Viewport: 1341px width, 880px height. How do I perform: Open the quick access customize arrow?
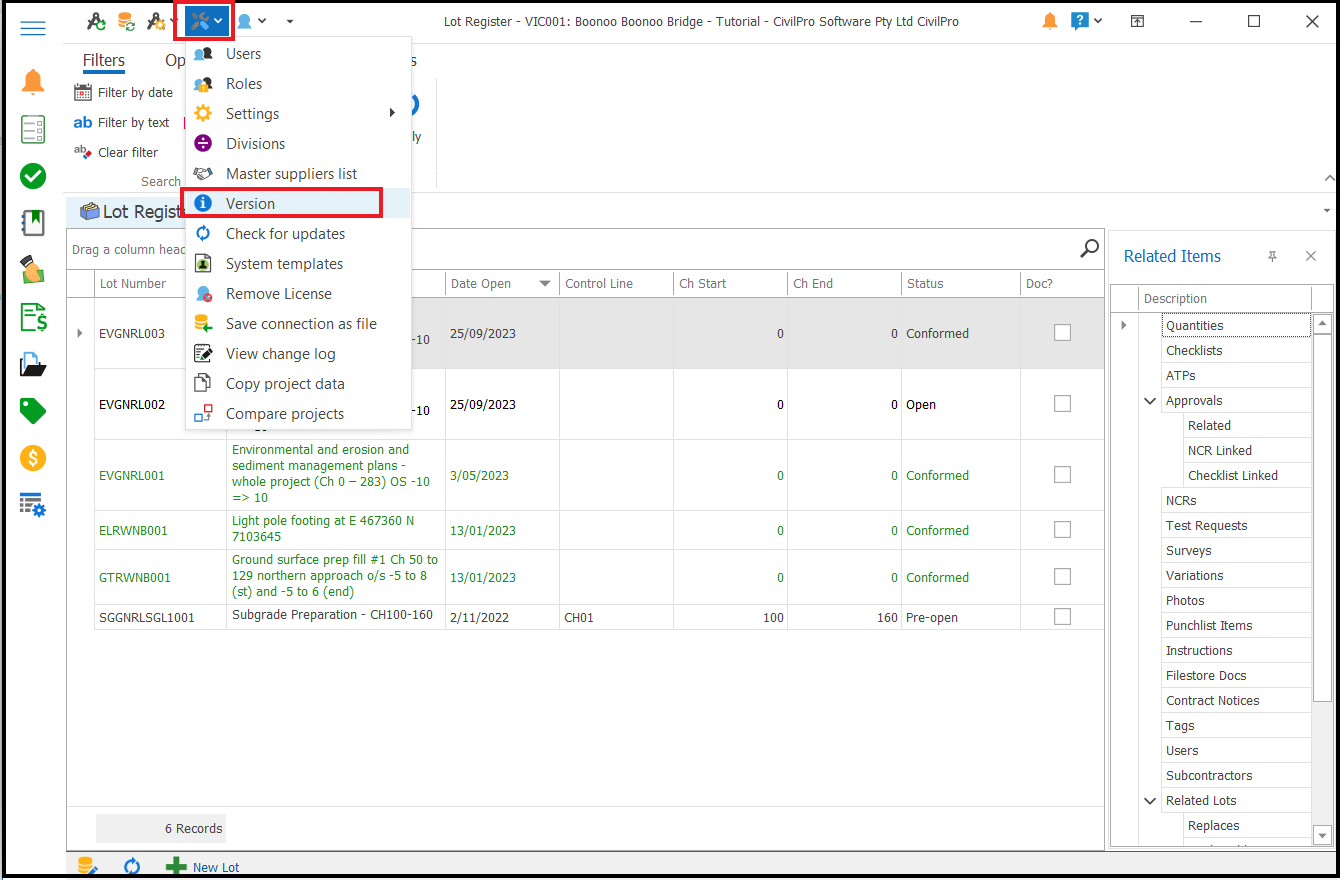point(290,21)
